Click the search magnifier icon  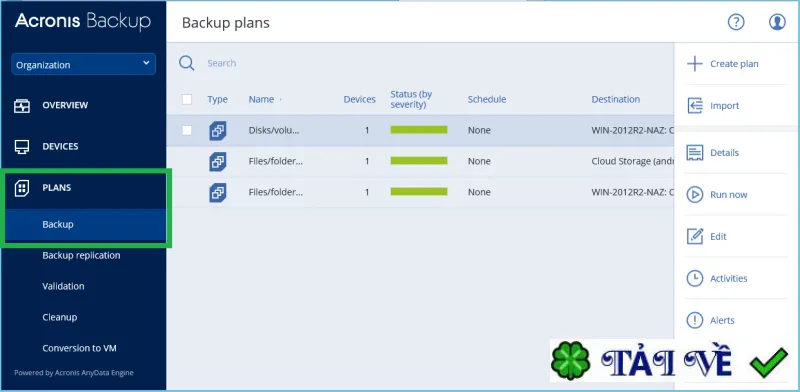187,63
